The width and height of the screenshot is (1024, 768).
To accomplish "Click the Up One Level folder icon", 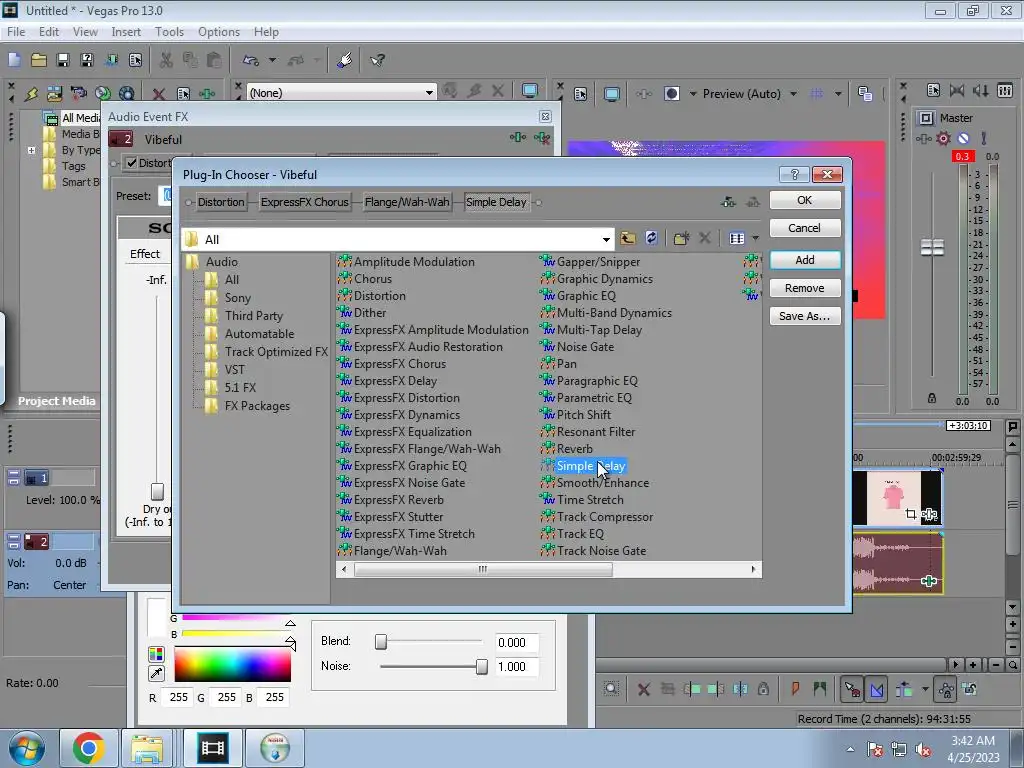I will (628, 238).
